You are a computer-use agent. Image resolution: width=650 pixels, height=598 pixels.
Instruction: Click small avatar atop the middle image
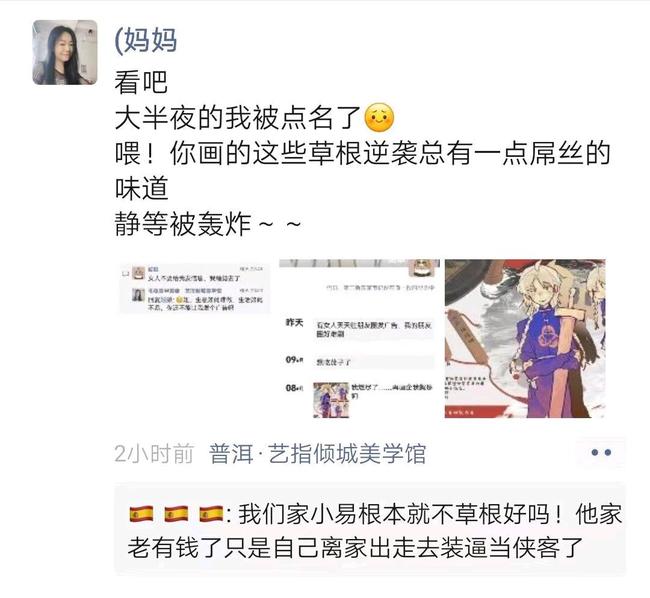(x=423, y=268)
